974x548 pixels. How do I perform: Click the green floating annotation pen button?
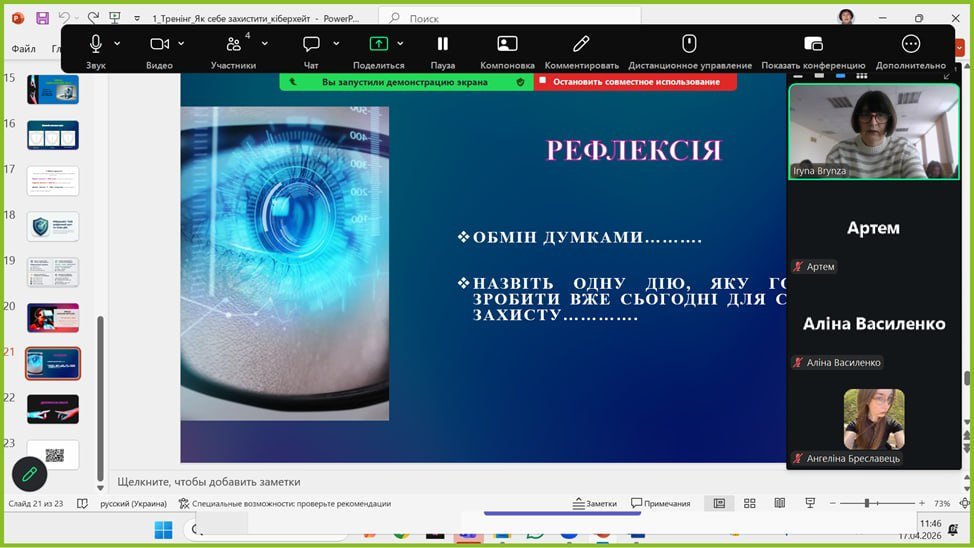click(29, 474)
